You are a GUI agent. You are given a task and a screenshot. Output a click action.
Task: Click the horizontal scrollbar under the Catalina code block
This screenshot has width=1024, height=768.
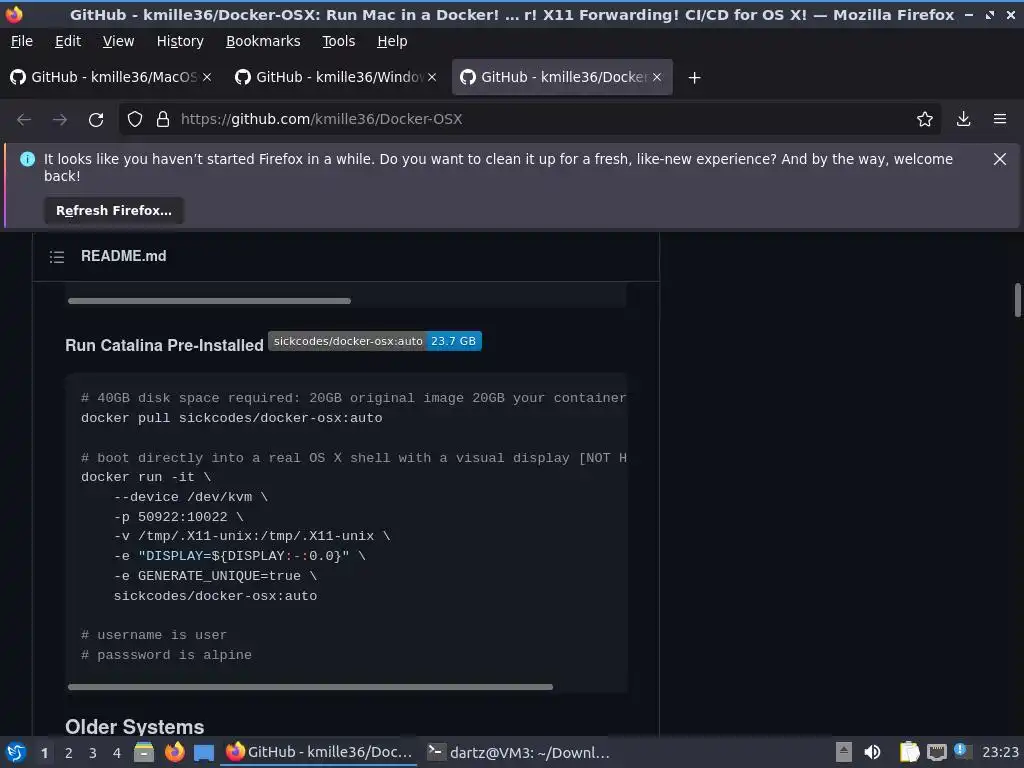click(x=310, y=687)
